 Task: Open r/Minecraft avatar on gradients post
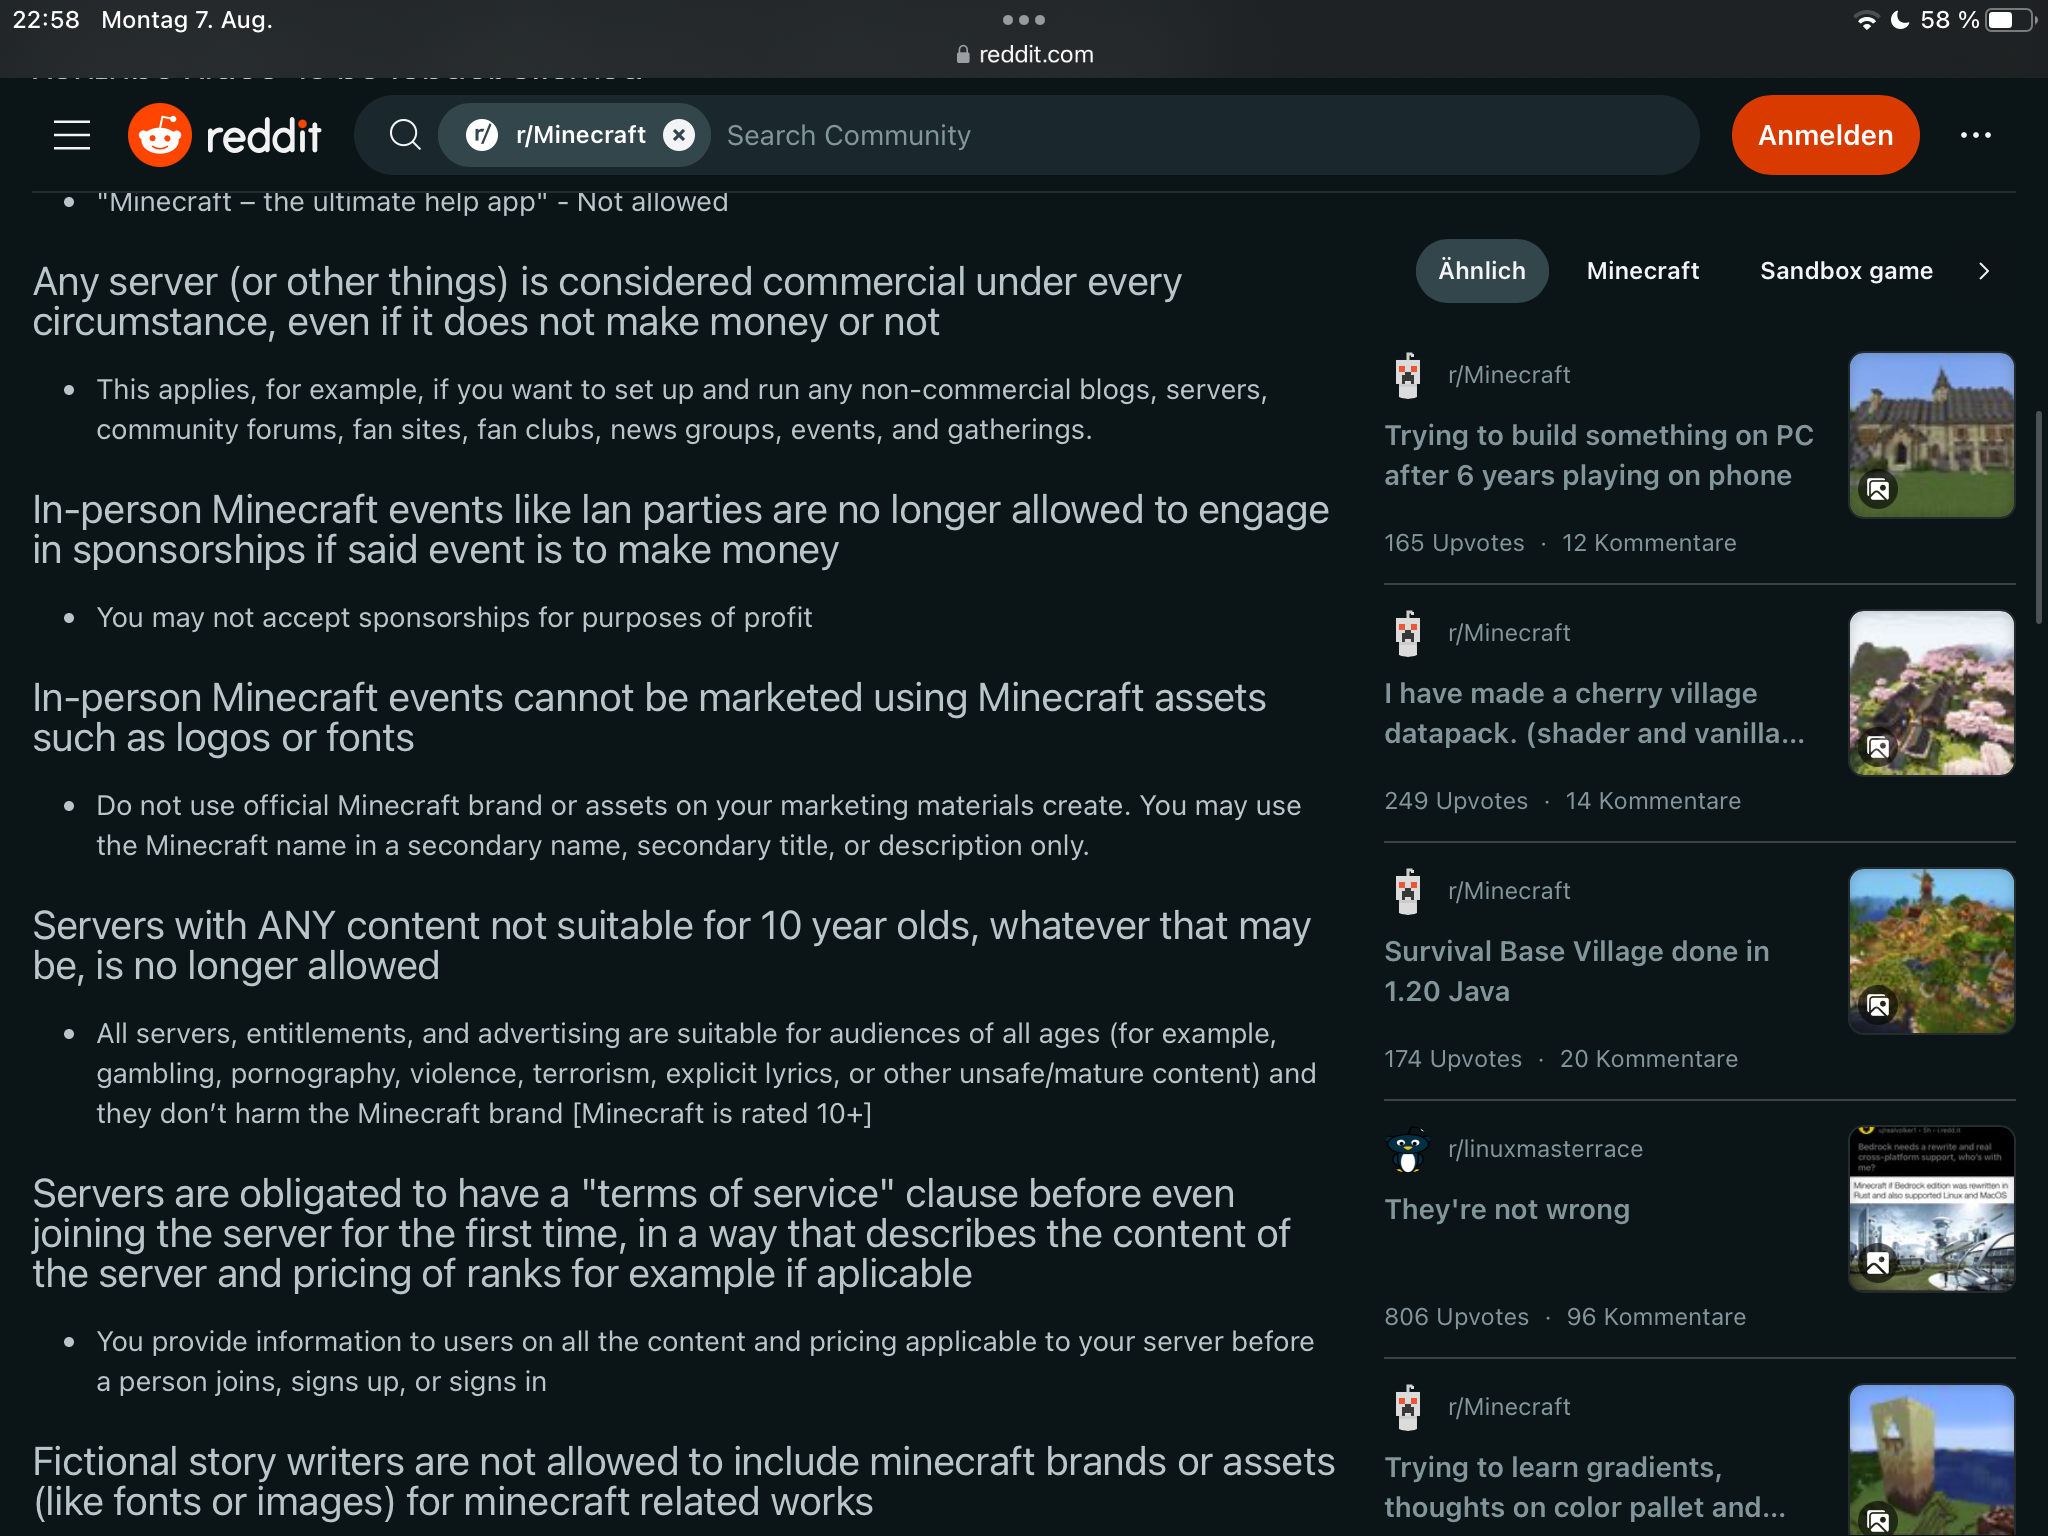click(1408, 1407)
